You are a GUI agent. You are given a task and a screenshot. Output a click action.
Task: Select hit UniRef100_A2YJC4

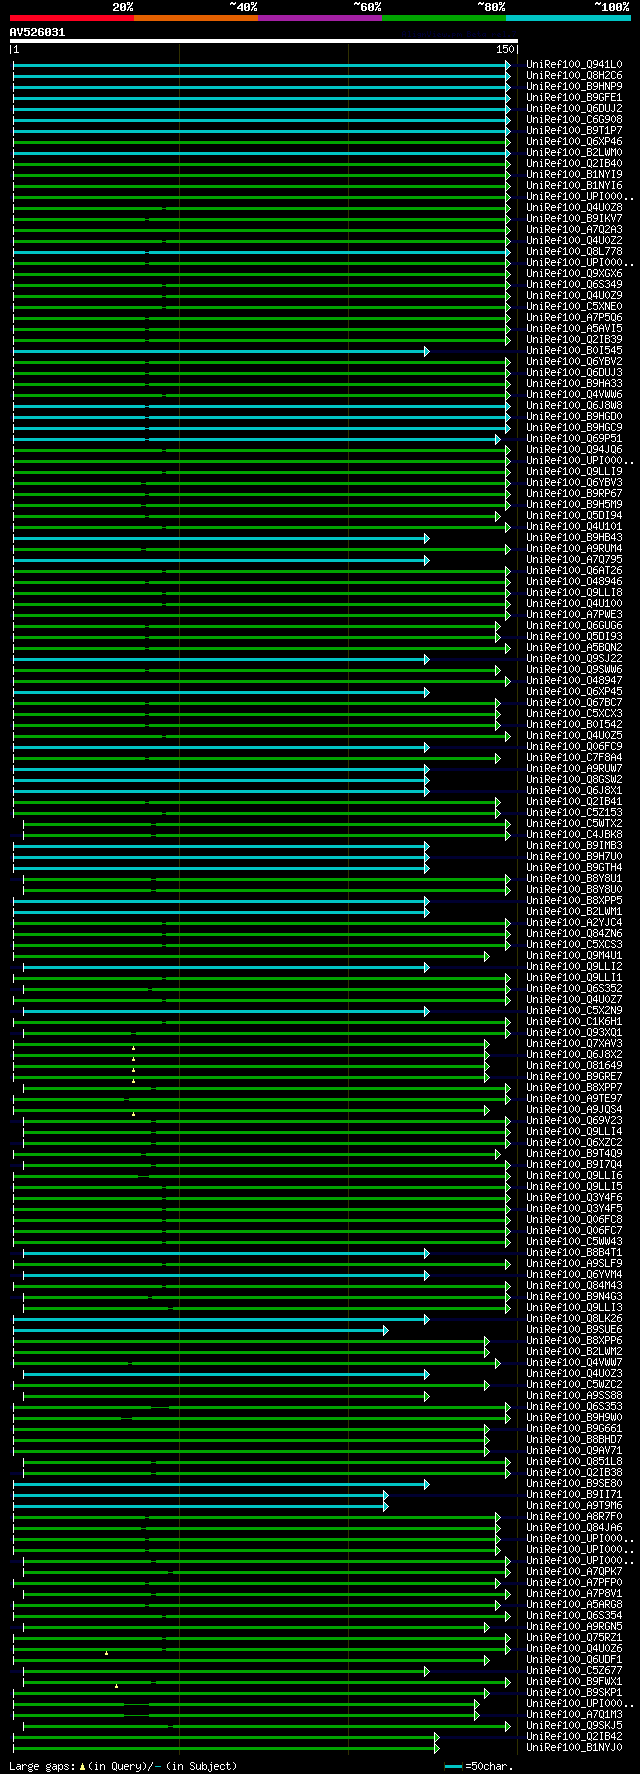pos(574,923)
